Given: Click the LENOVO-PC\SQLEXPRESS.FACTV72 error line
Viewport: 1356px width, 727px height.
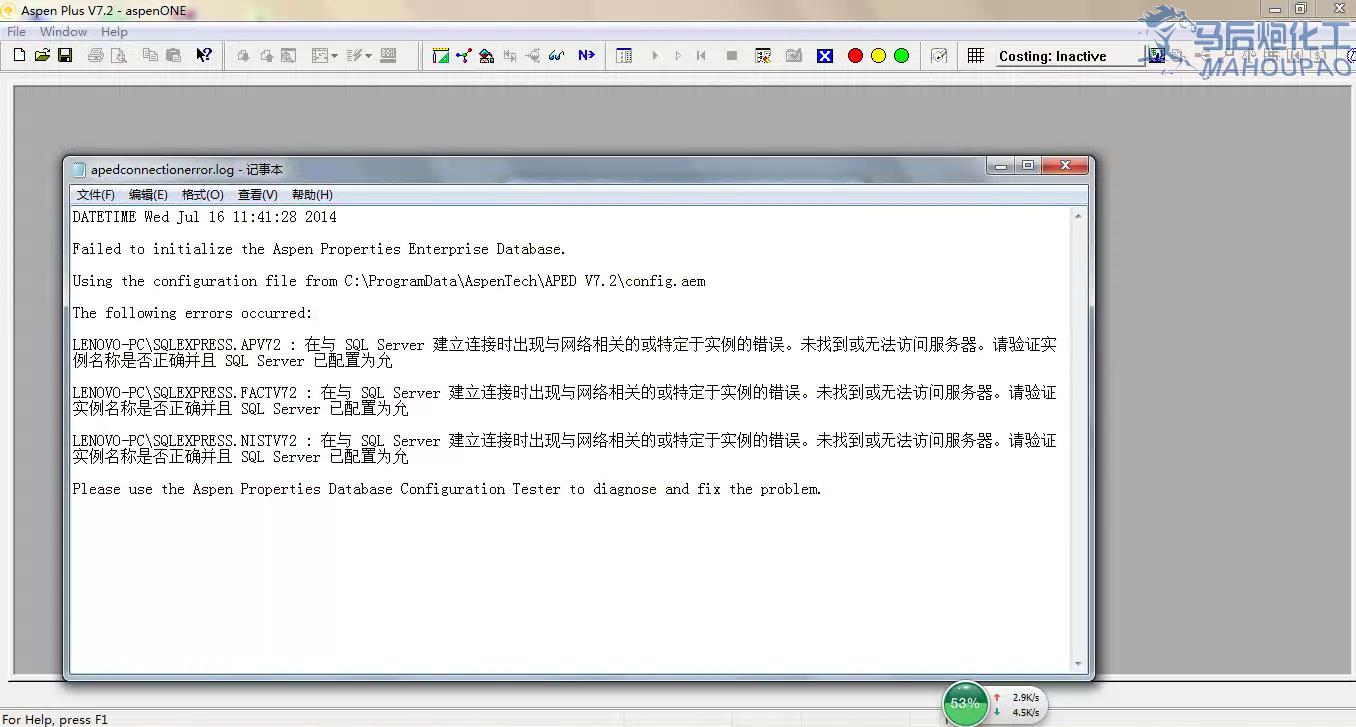Looking at the screenshot, I should [565, 401].
